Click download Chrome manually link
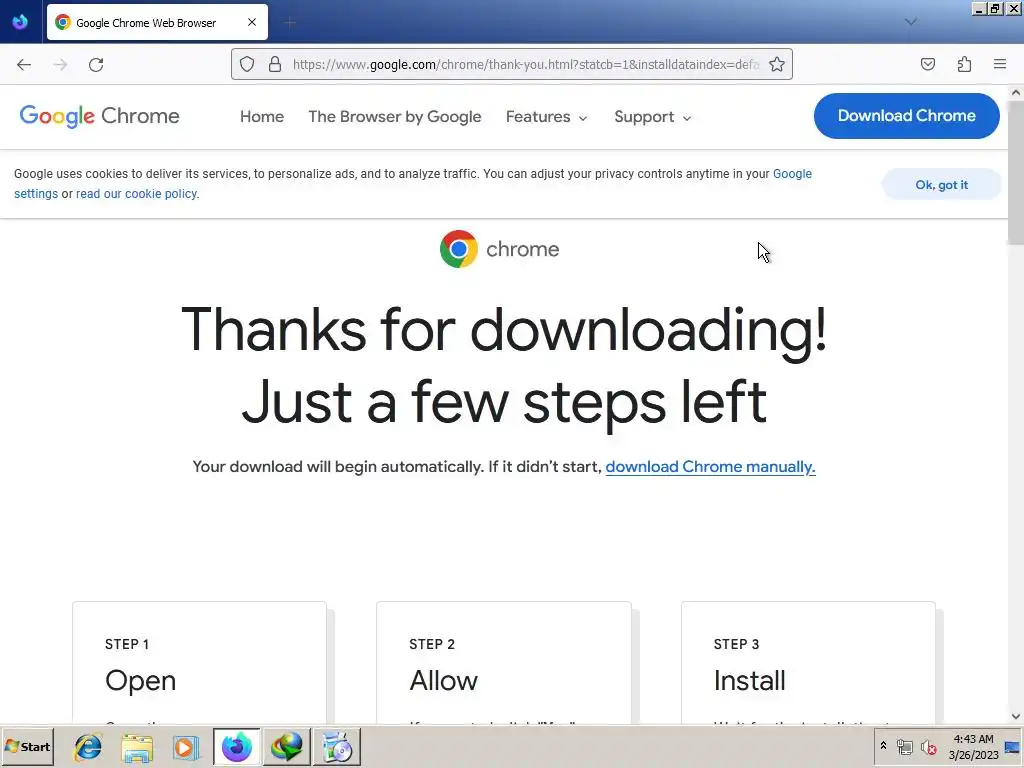The height and width of the screenshot is (768, 1024). (711, 467)
